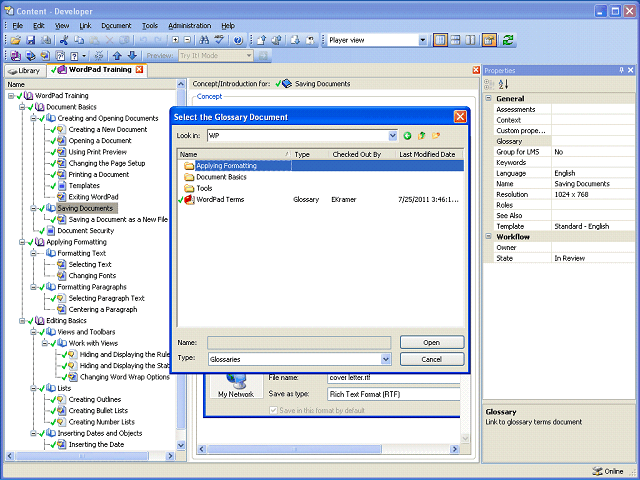The height and width of the screenshot is (480, 640).
Task: Toggle Save in this format by default
Action: [273, 410]
